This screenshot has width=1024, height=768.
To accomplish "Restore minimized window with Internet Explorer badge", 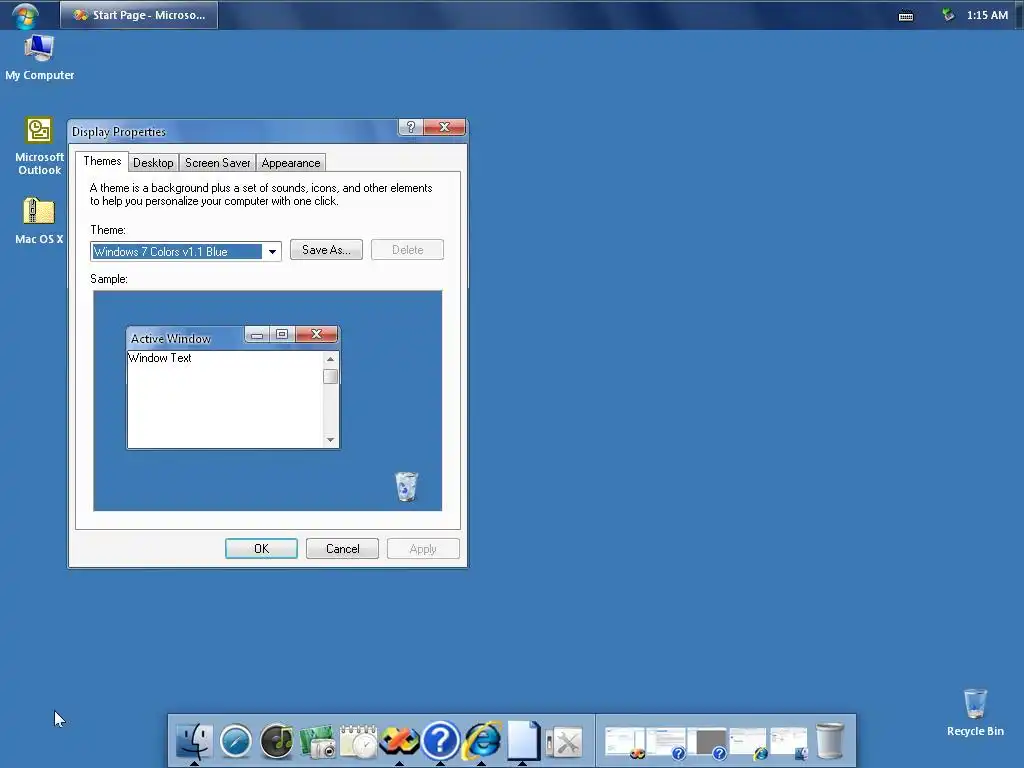I will (748, 743).
